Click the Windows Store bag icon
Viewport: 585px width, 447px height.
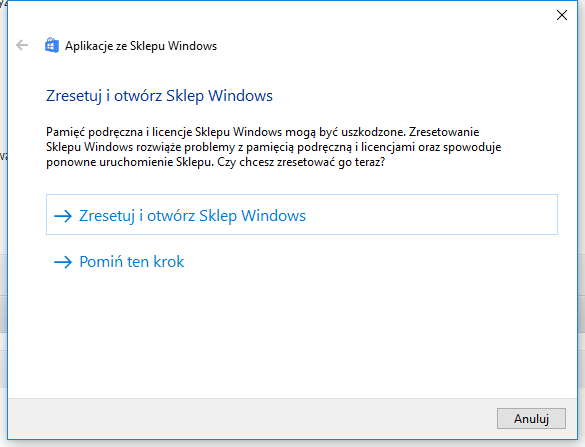52,46
